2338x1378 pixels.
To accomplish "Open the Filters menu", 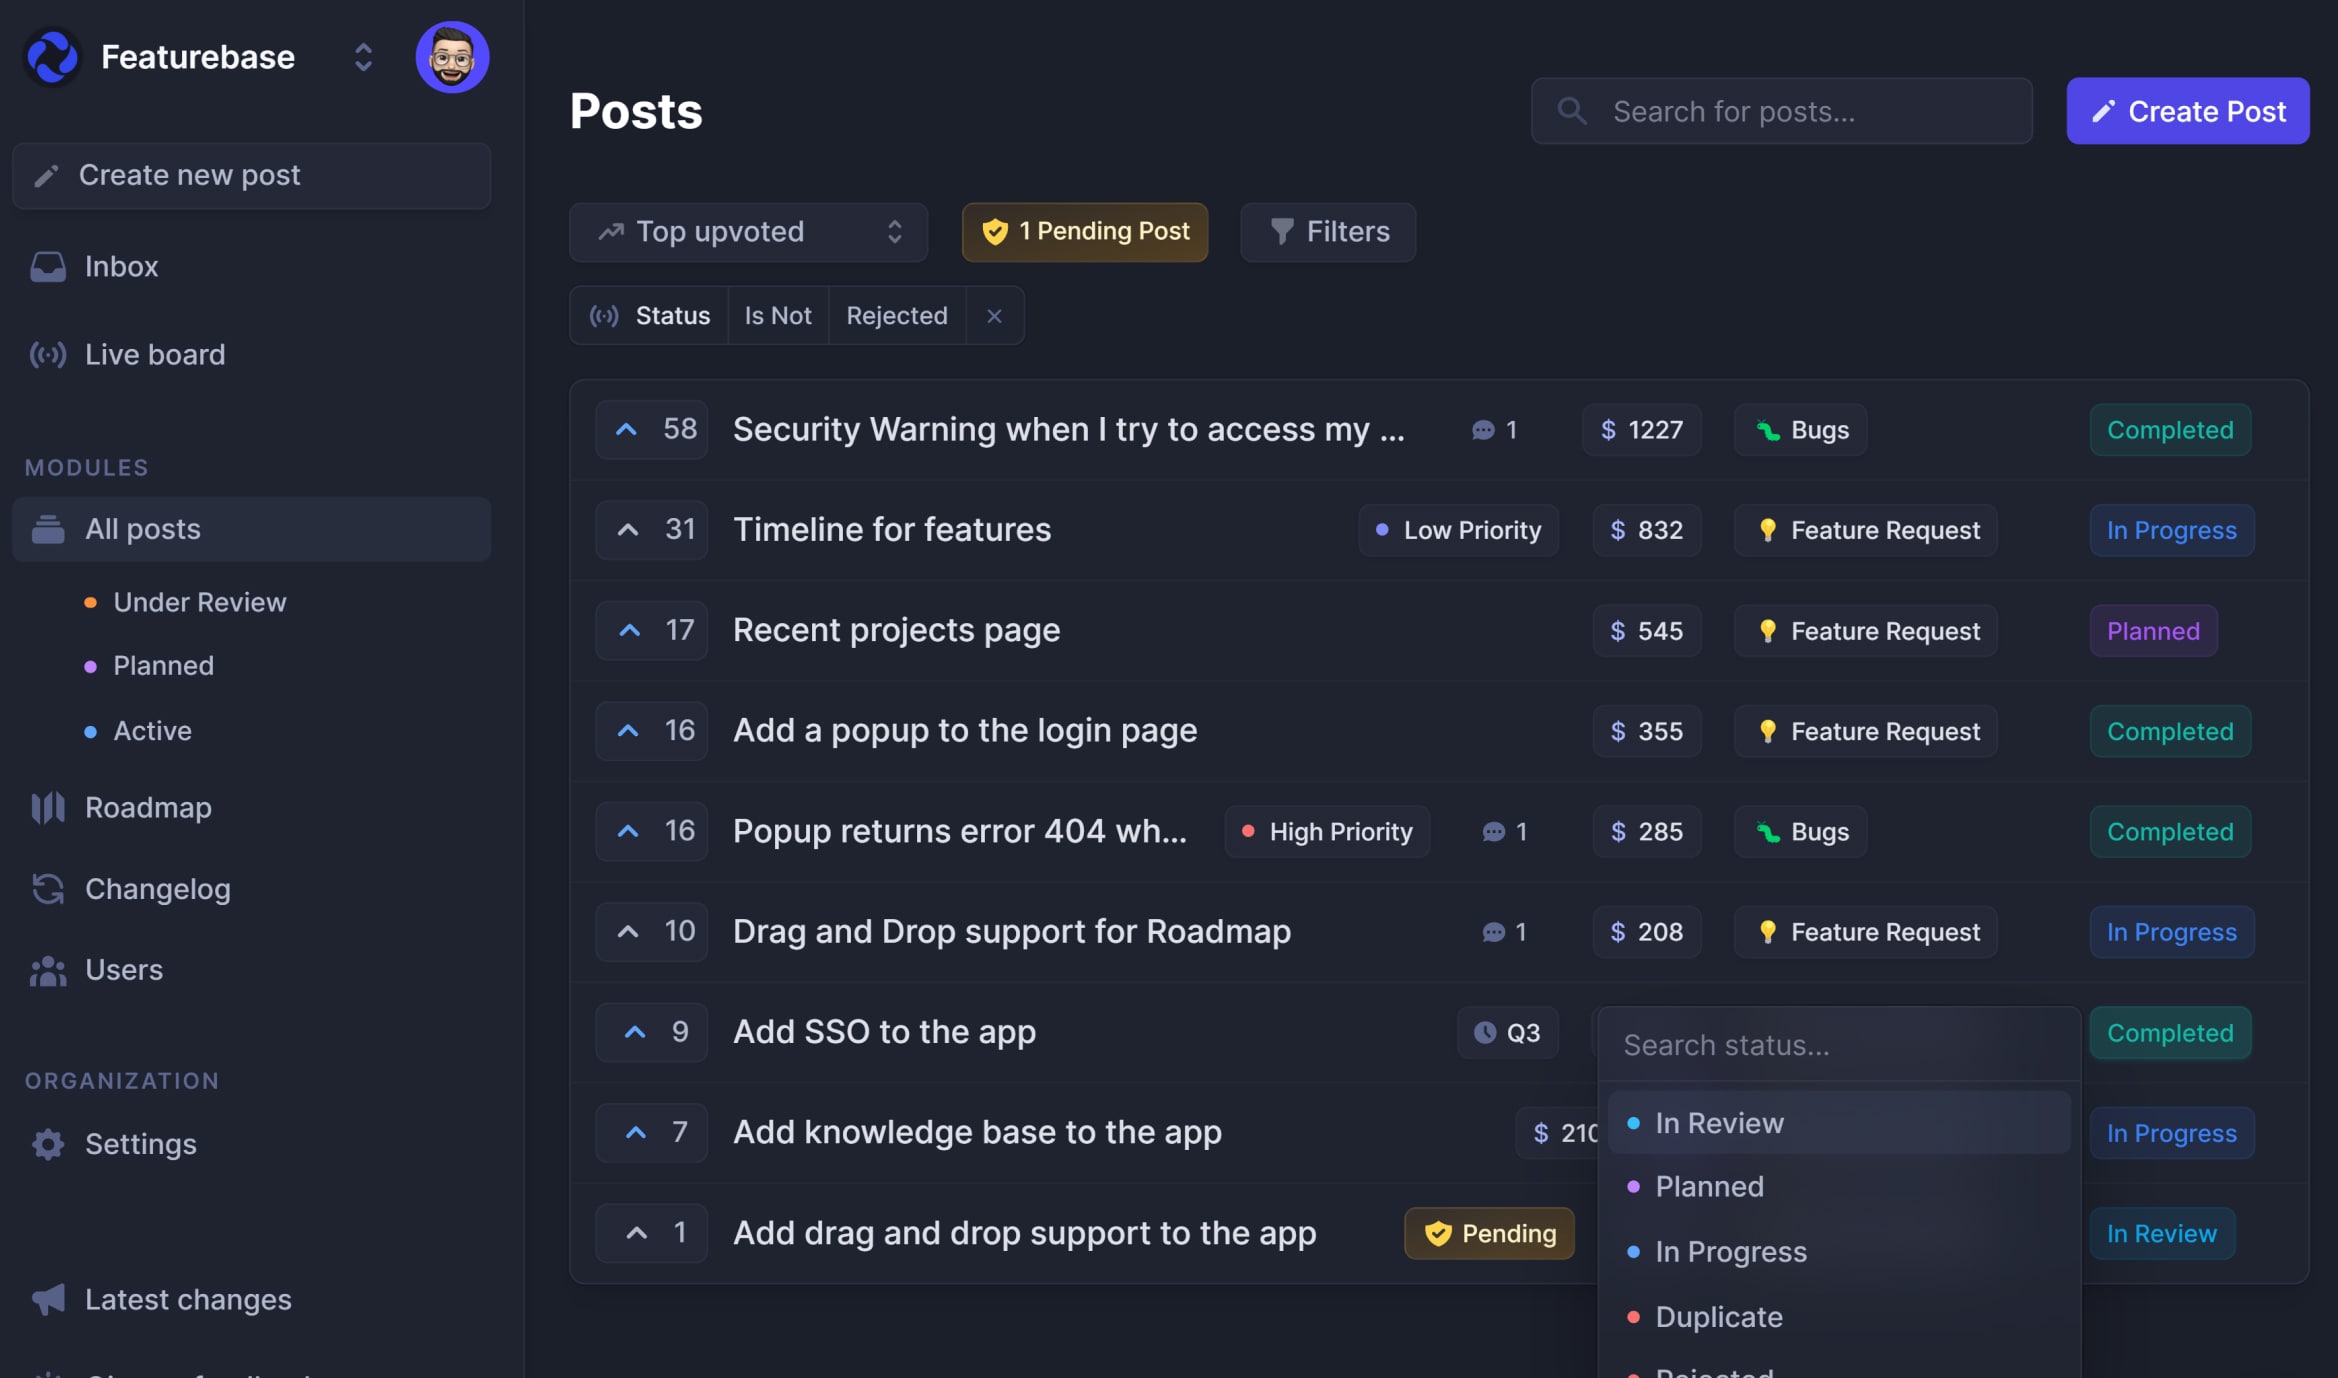I will [x=1328, y=232].
